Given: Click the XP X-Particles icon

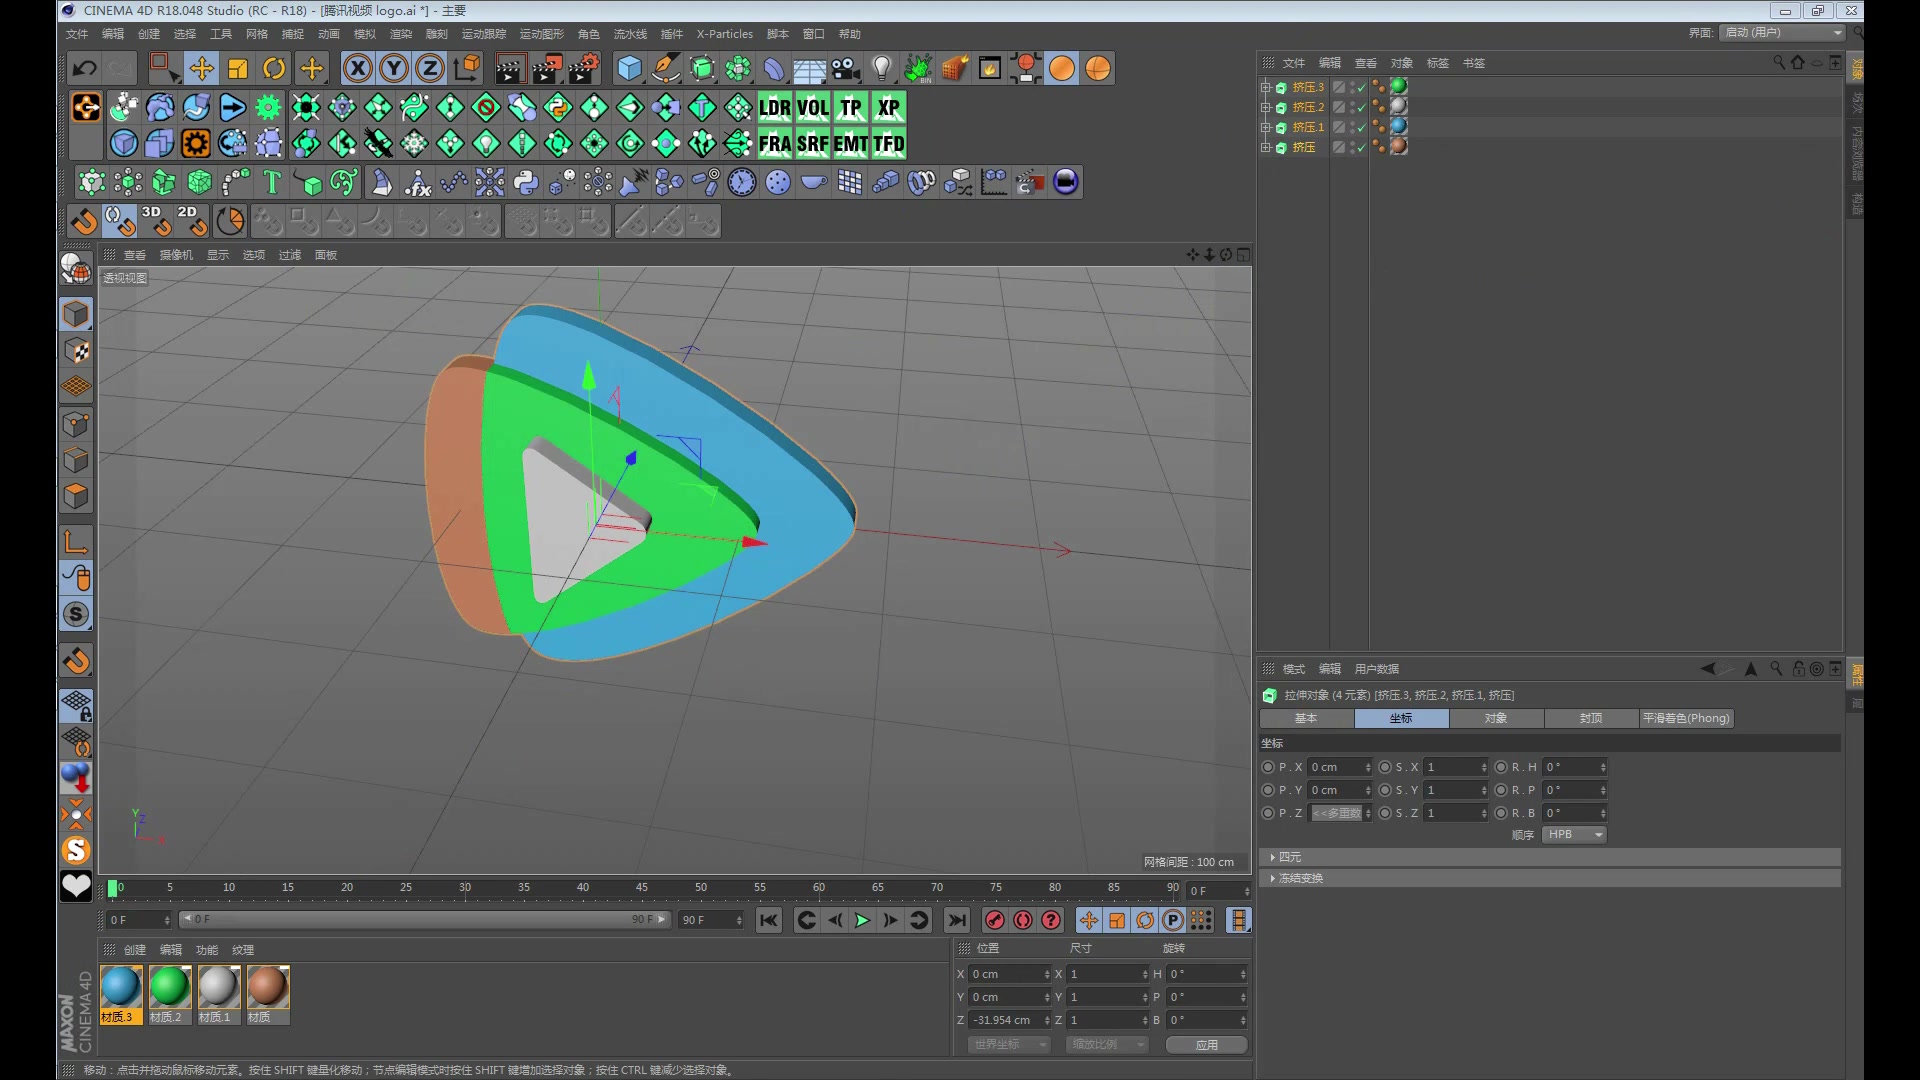Looking at the screenshot, I should 889,107.
